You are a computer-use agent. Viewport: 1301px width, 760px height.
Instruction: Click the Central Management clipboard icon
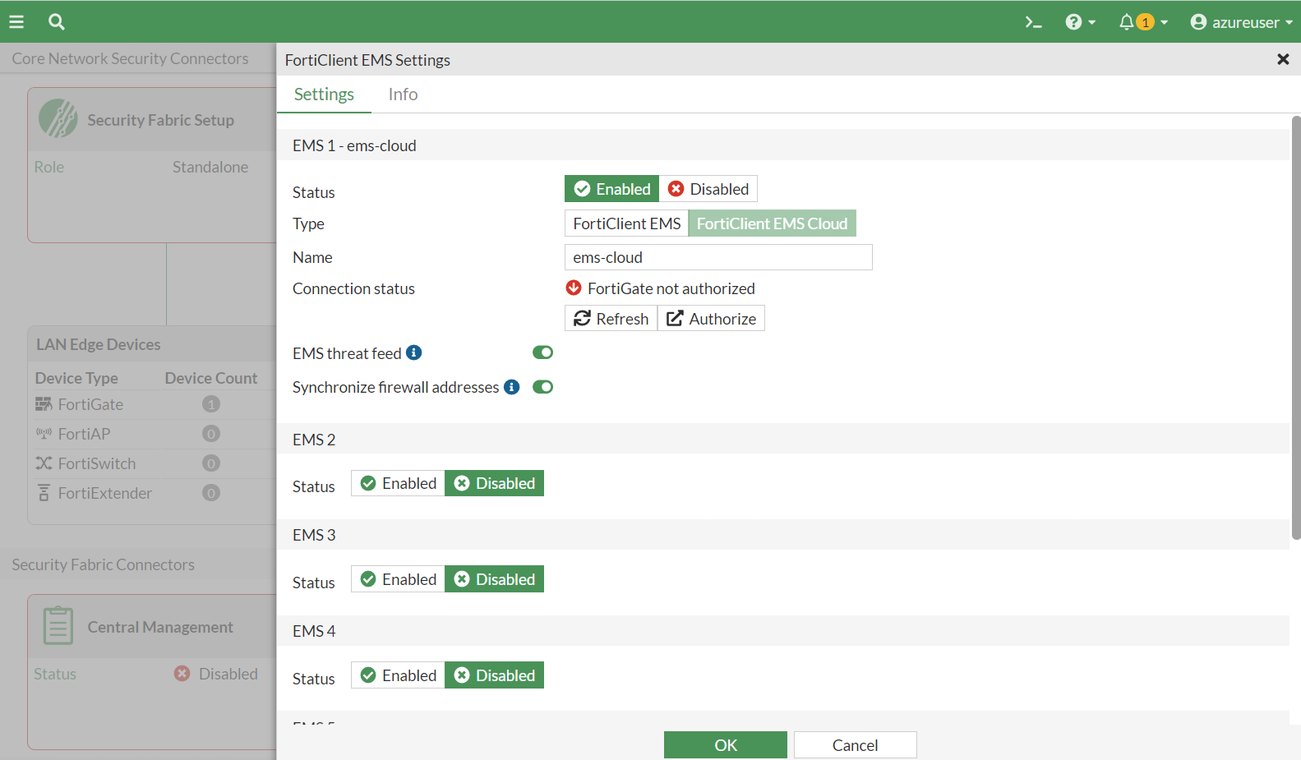(x=58, y=626)
